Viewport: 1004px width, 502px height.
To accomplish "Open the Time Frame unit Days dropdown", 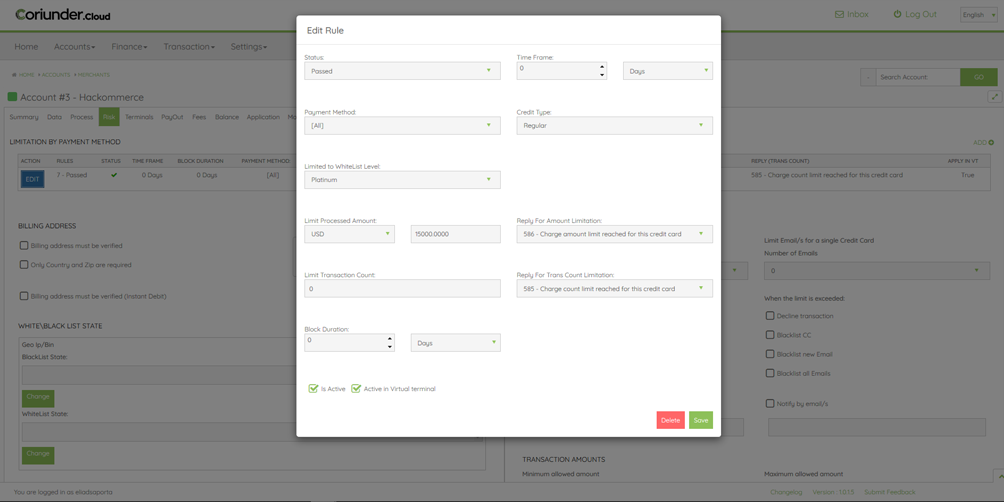I will 668,71.
